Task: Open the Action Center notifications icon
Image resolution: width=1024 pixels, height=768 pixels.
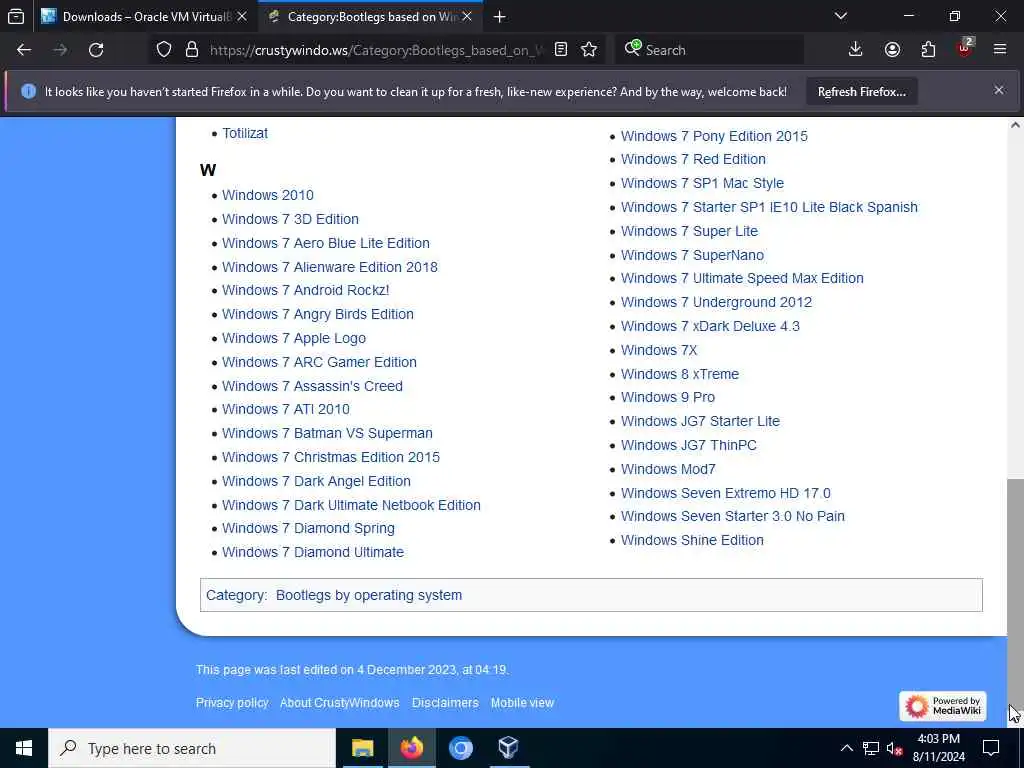Action: coord(991,748)
